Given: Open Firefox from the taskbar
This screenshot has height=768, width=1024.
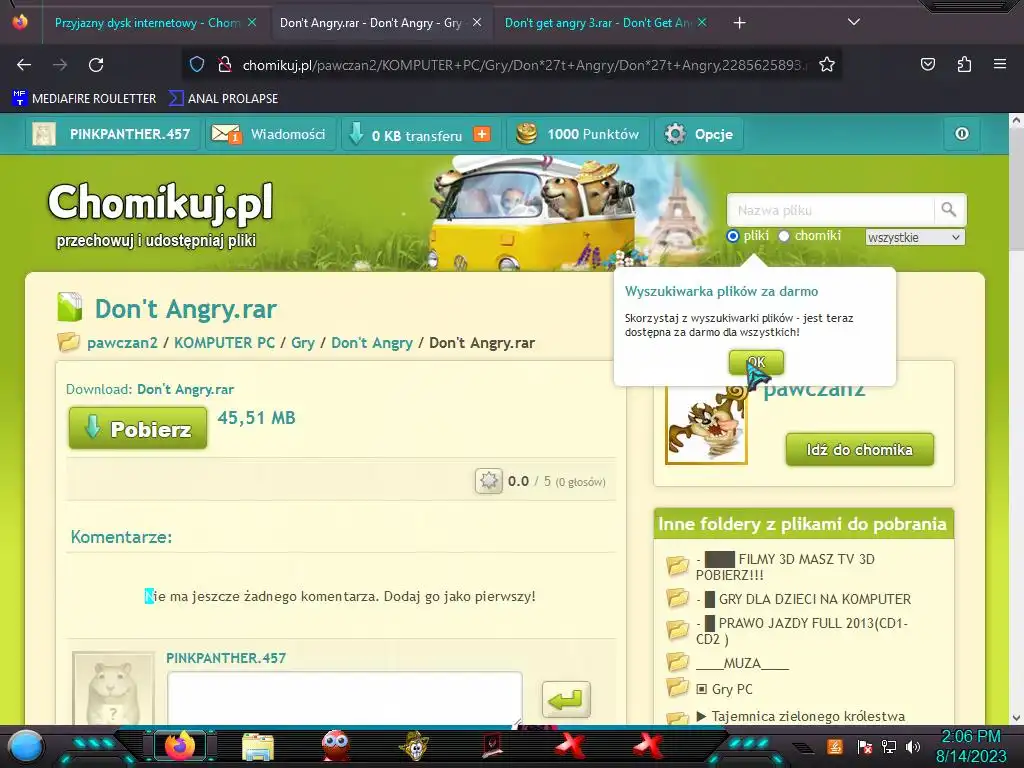Looking at the screenshot, I should pos(180,746).
